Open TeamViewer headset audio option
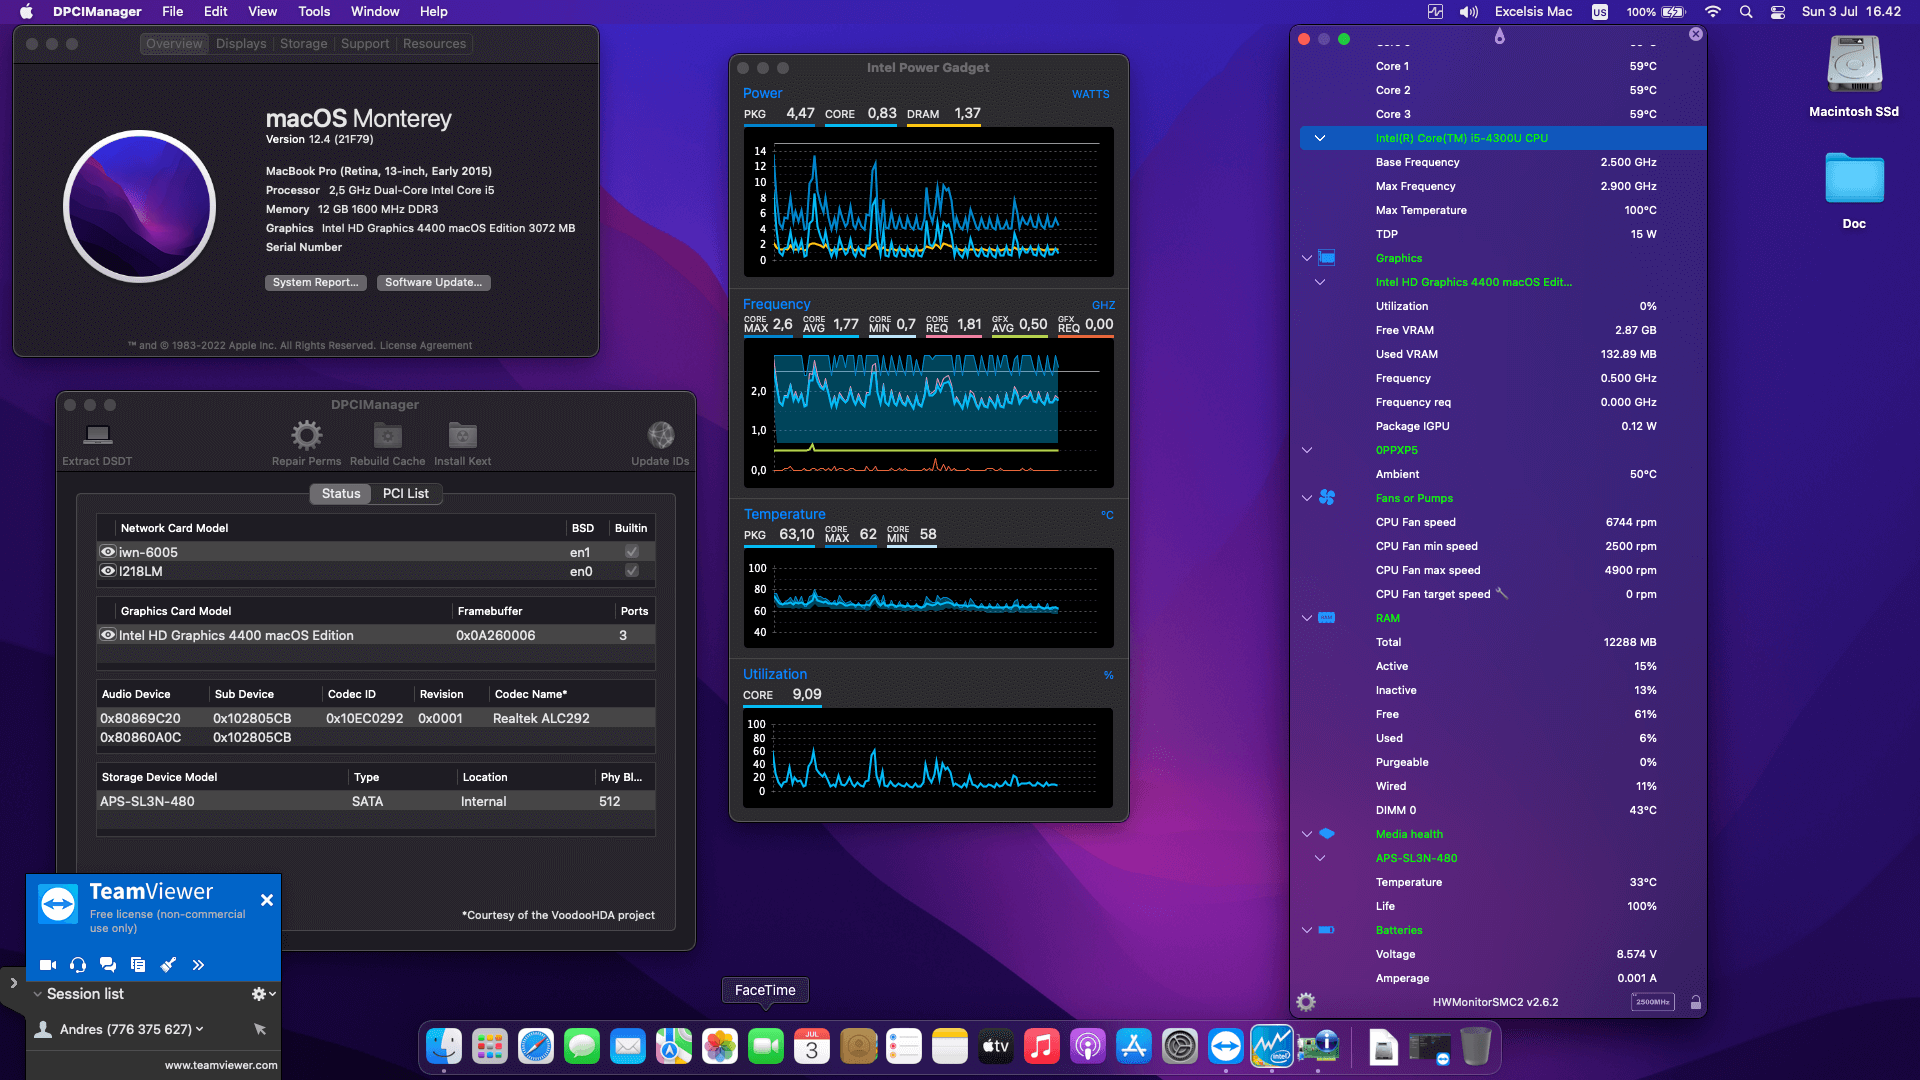 (78, 965)
